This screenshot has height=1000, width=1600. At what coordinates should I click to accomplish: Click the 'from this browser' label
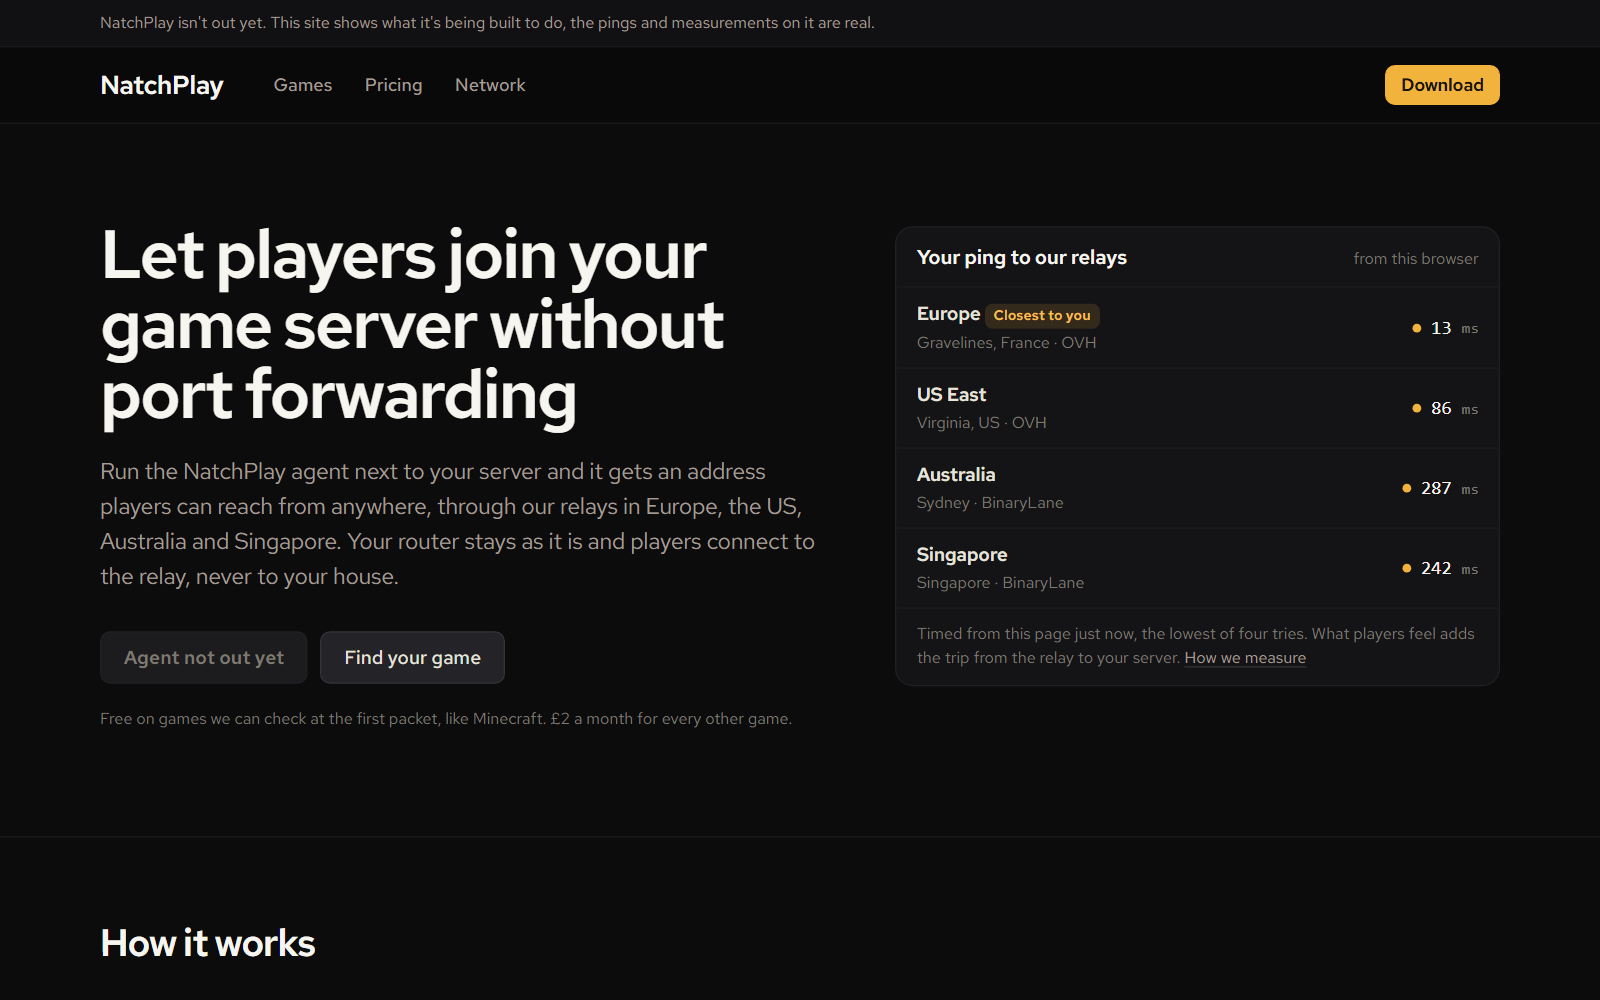(1415, 259)
